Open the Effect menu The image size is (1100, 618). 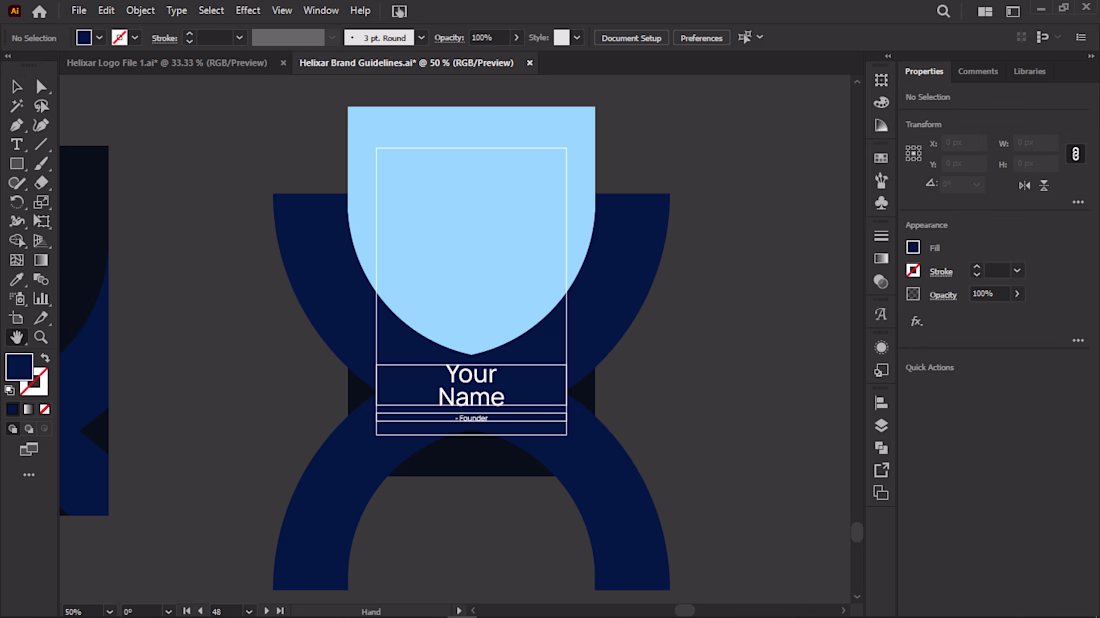(248, 11)
